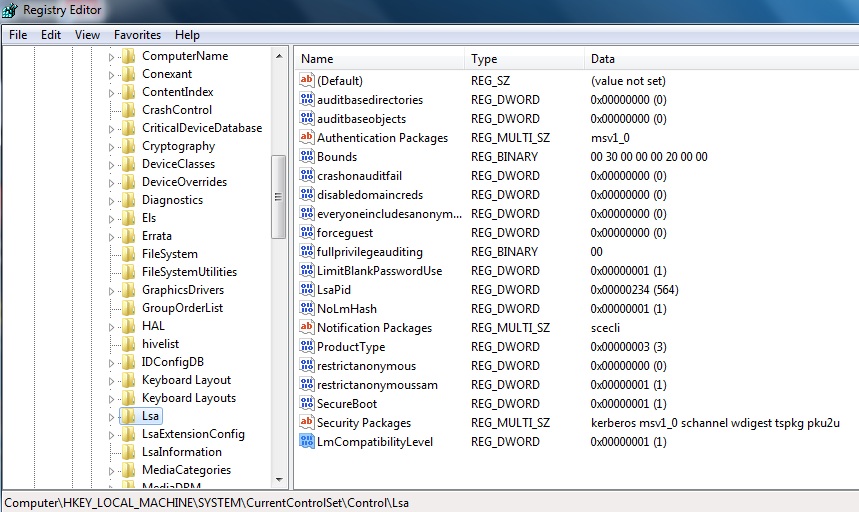Click the Notification Packages multi-string icon
Image resolution: width=859 pixels, height=512 pixels.
click(307, 327)
